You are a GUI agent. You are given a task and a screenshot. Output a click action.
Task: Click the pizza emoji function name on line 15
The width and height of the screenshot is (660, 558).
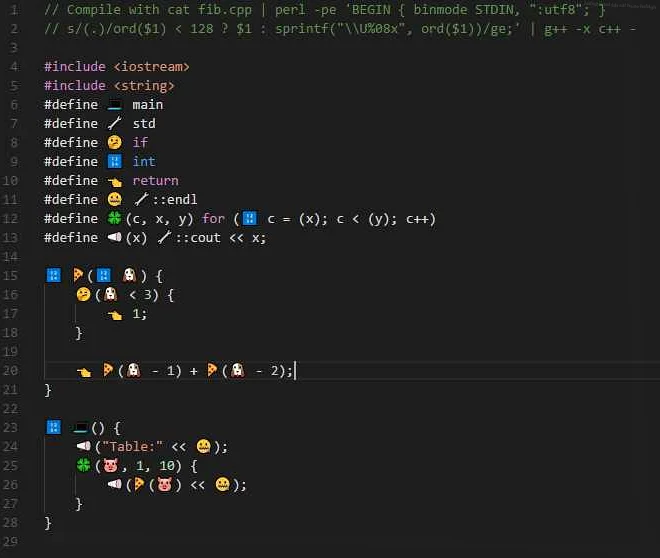pyautogui.click(x=78, y=275)
